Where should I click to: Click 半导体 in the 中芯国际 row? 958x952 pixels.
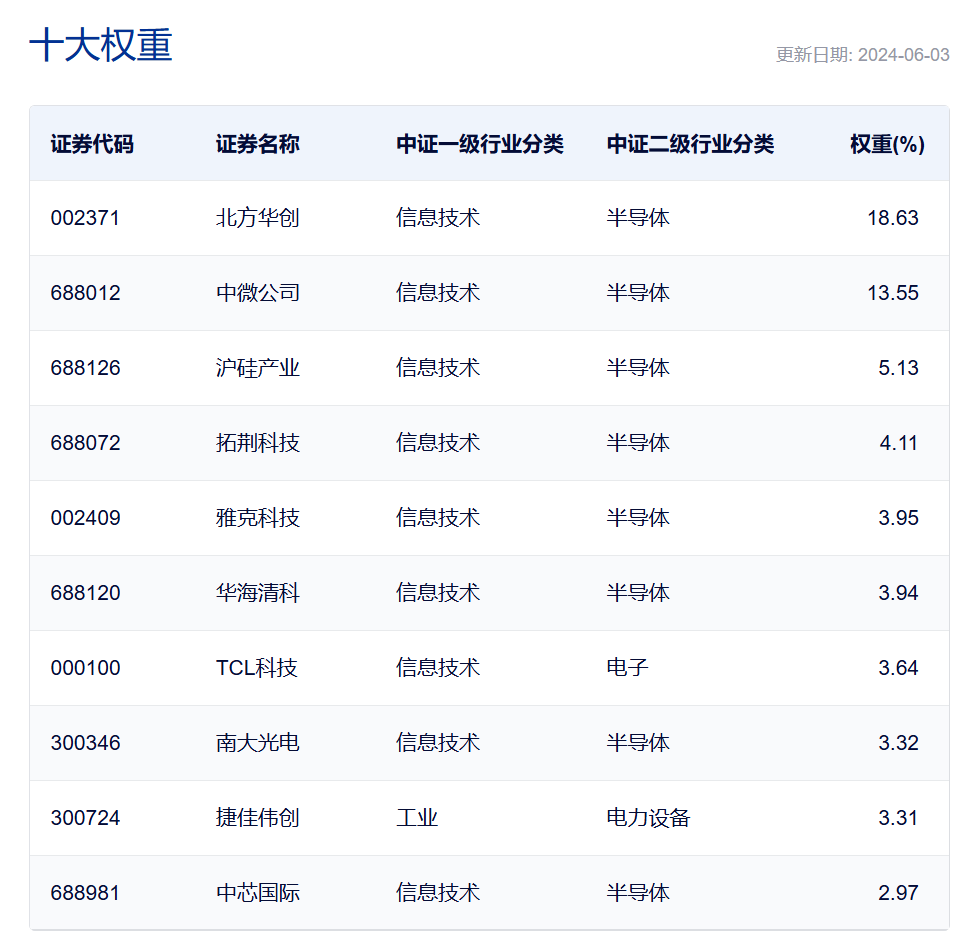(637, 893)
